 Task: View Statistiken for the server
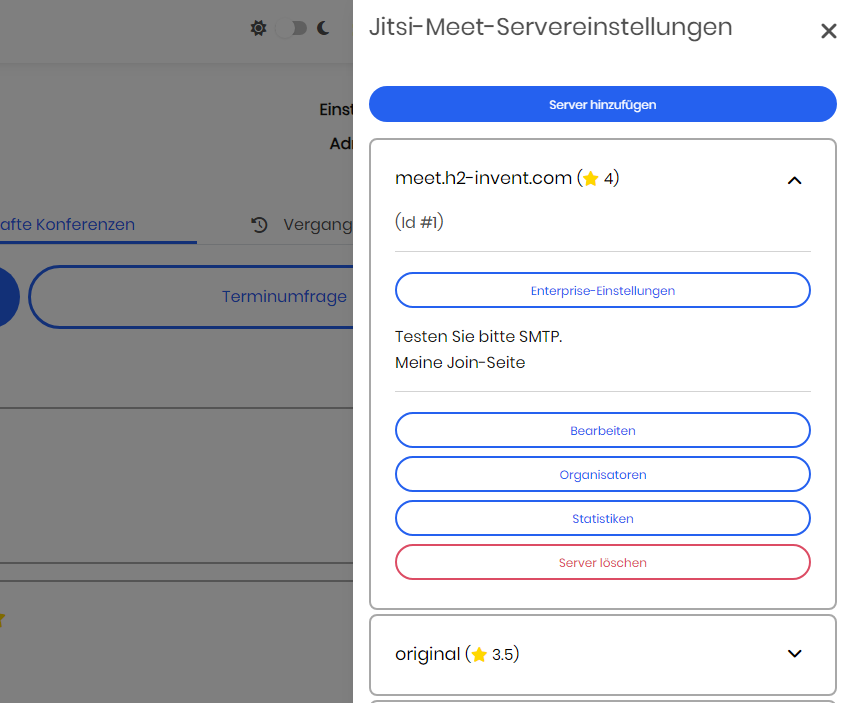tap(602, 518)
